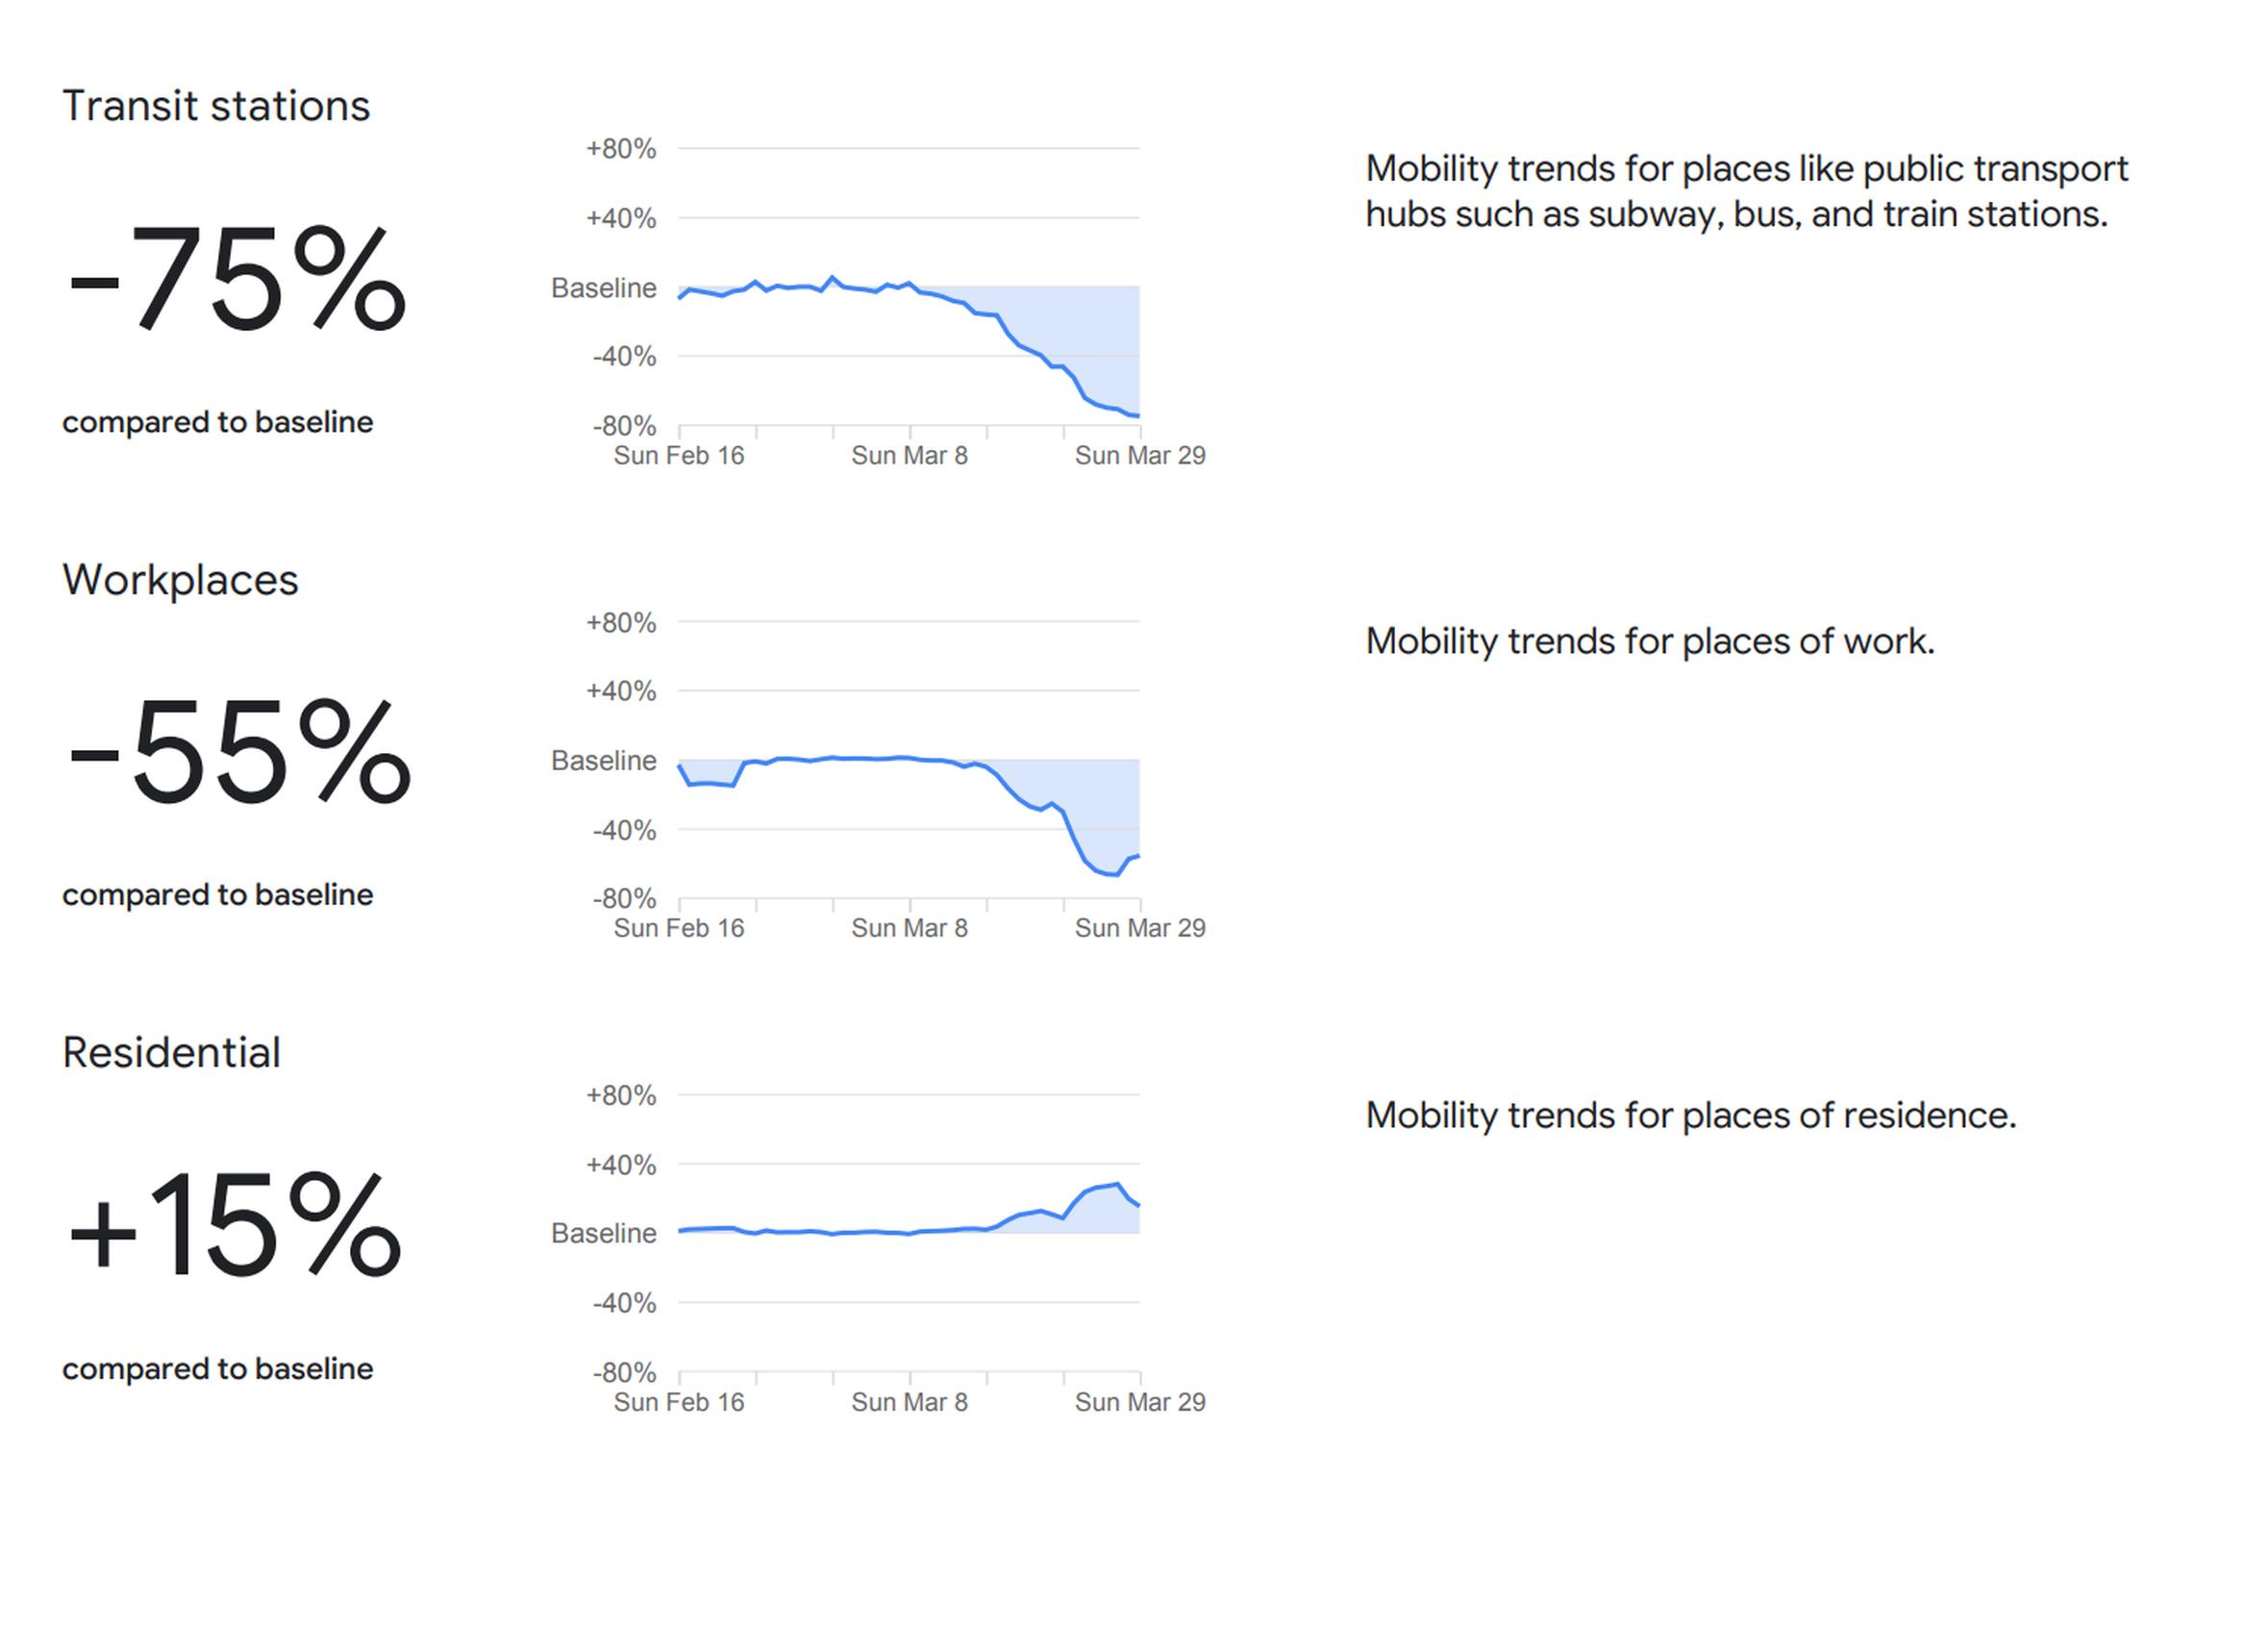Select the -55% workplaces figure
Screen dimensions: 2268x1630
239,751
